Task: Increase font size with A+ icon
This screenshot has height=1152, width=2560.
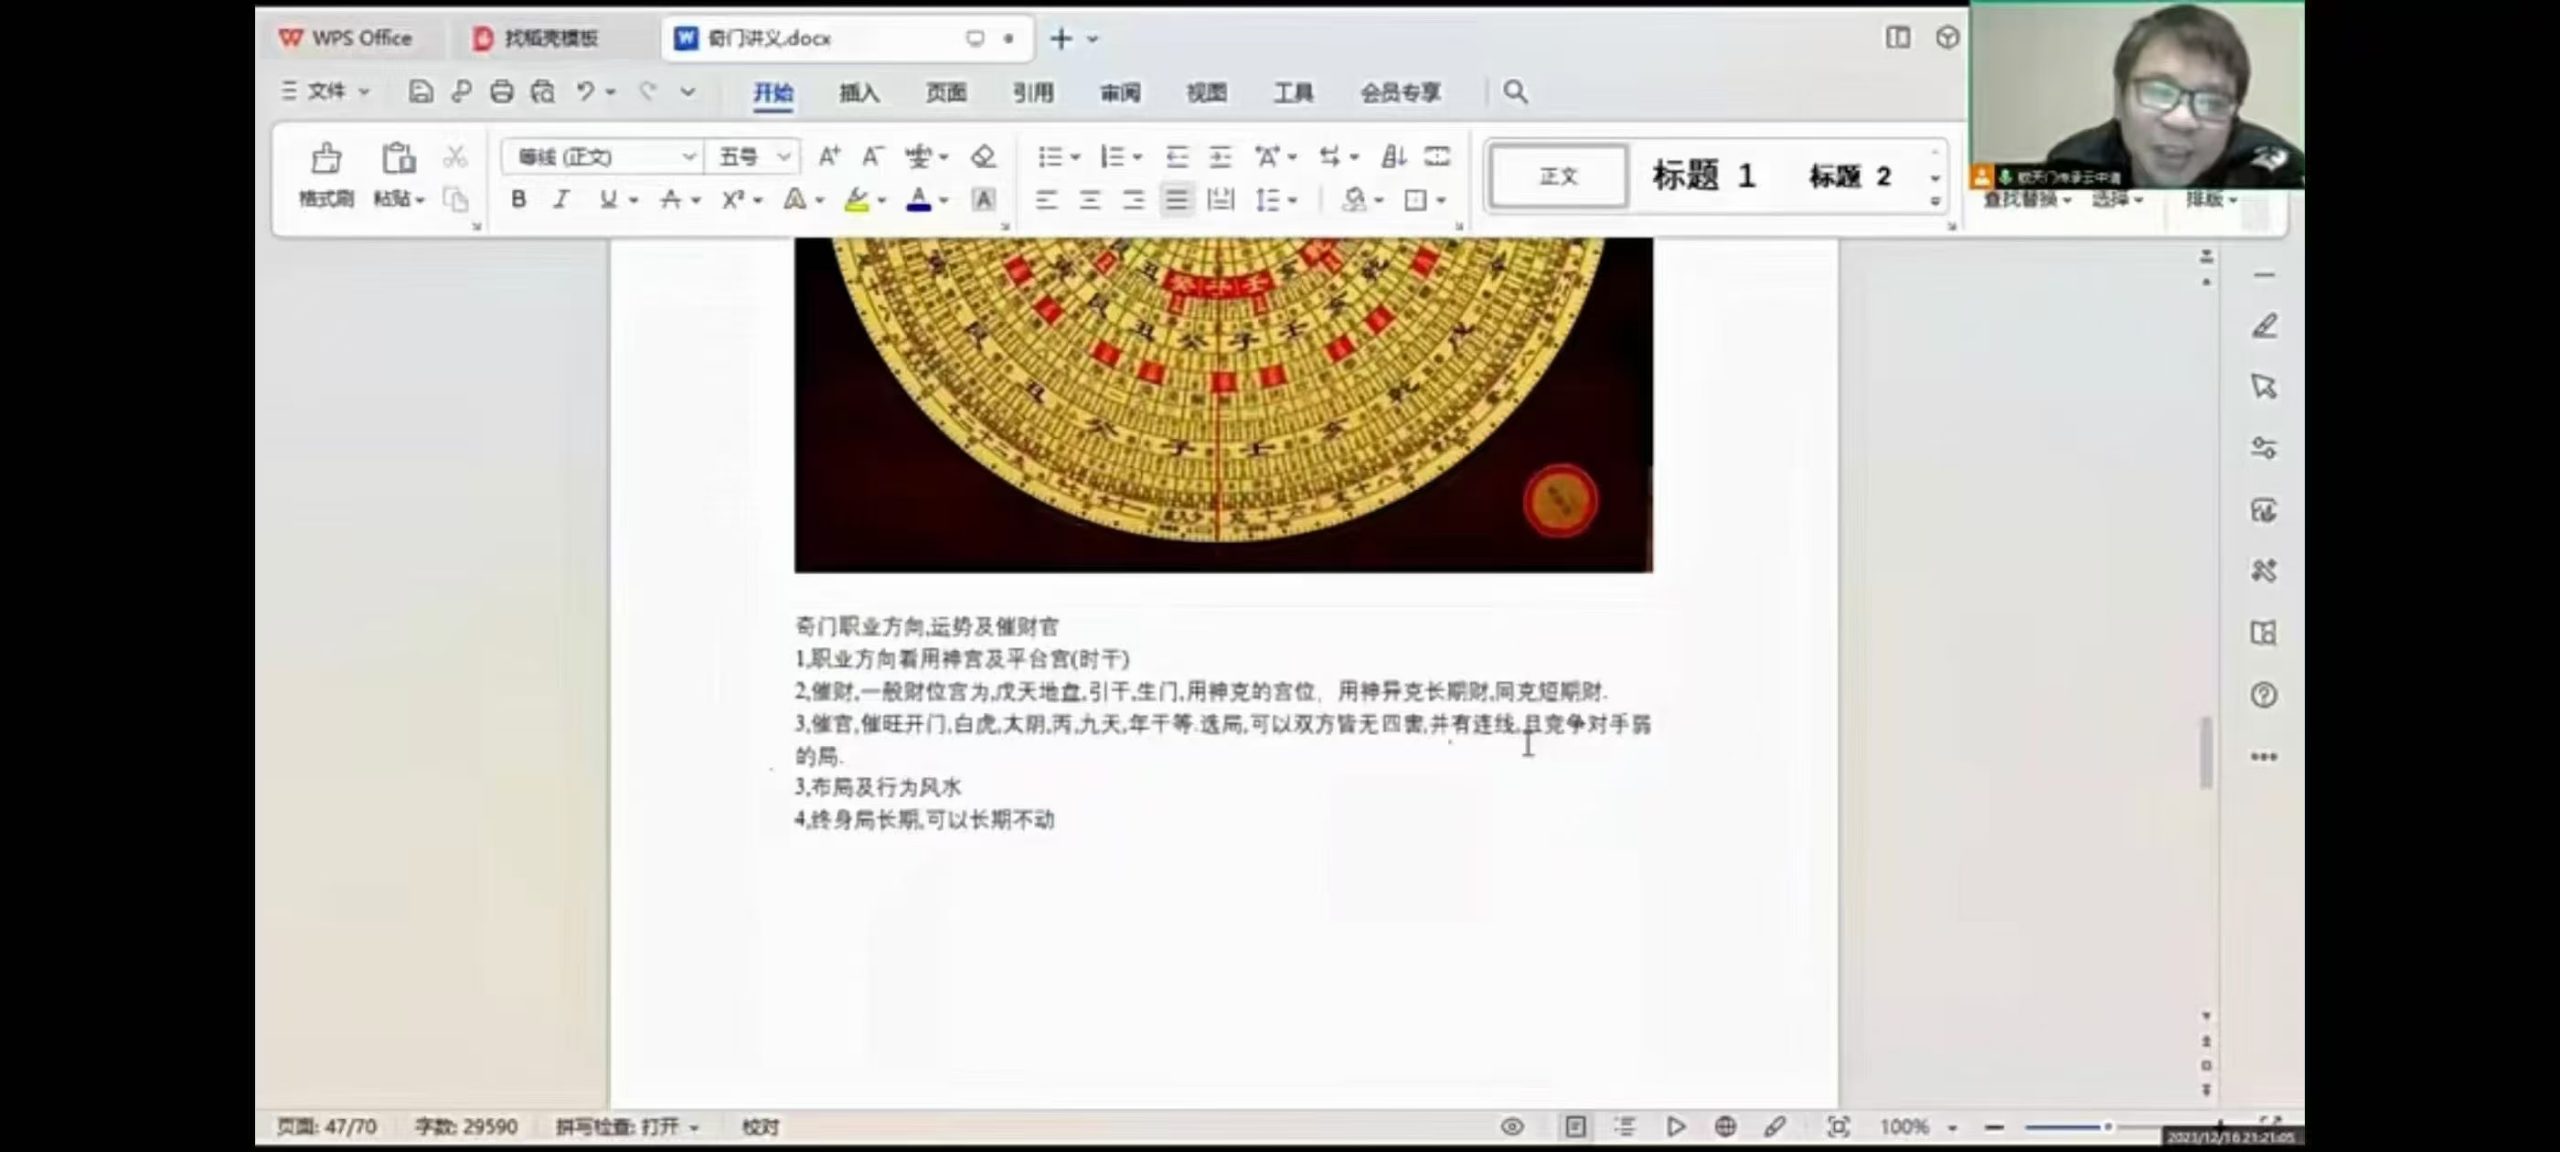Action: pos(829,156)
